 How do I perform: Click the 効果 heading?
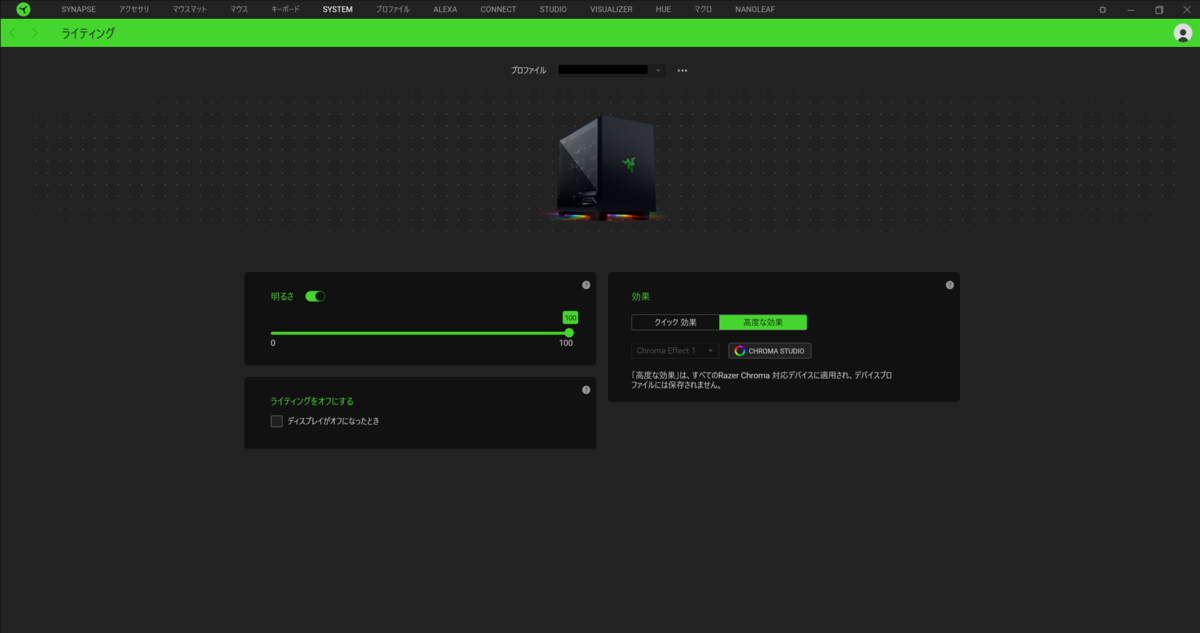[641, 297]
